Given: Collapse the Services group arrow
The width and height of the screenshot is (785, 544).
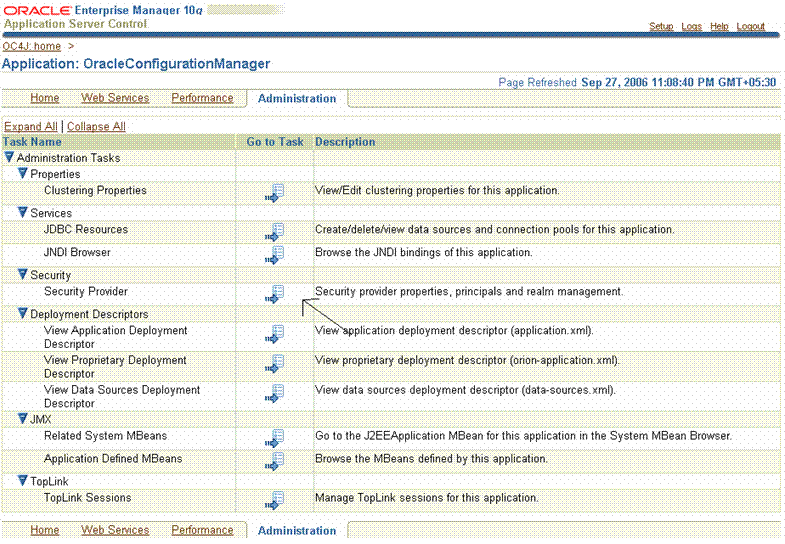Looking at the screenshot, I should point(23,212).
